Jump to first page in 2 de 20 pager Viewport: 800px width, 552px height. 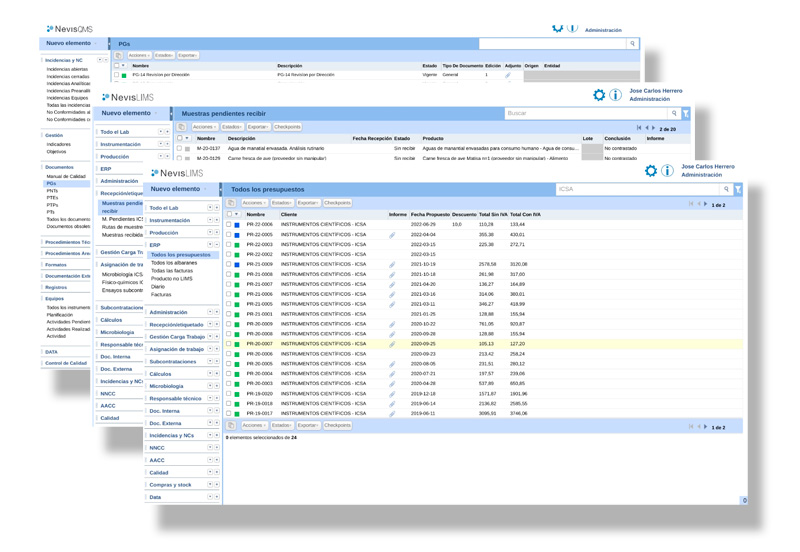pos(639,128)
